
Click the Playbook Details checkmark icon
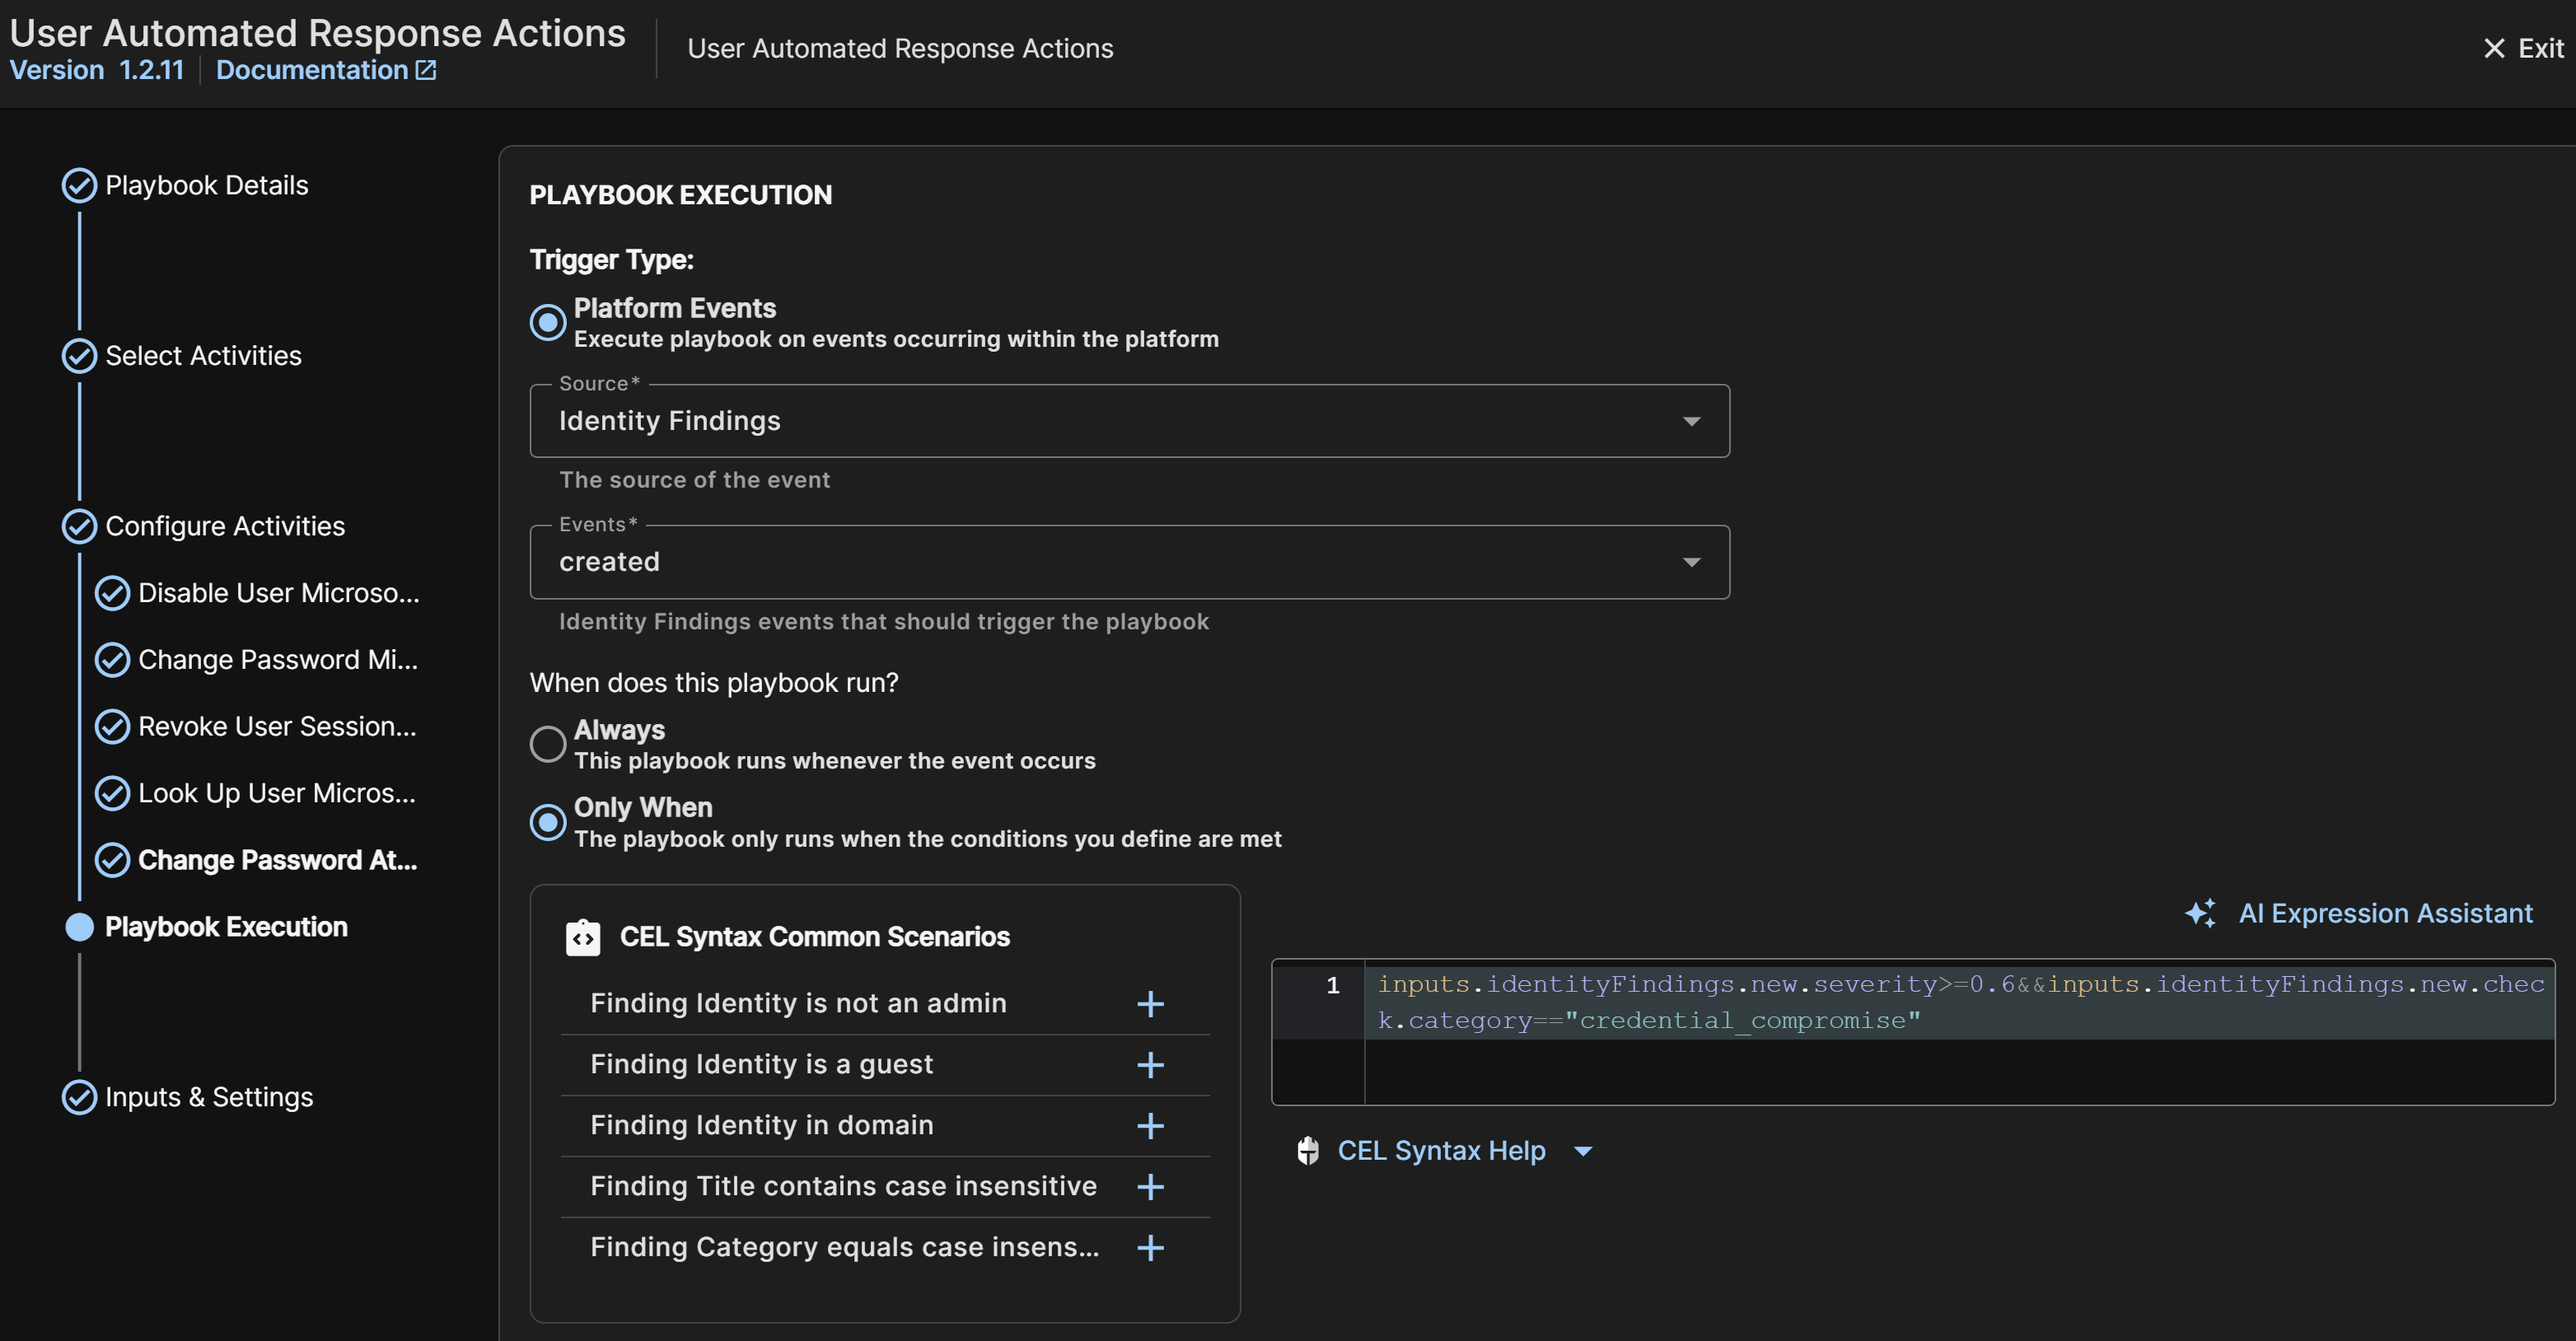79,186
